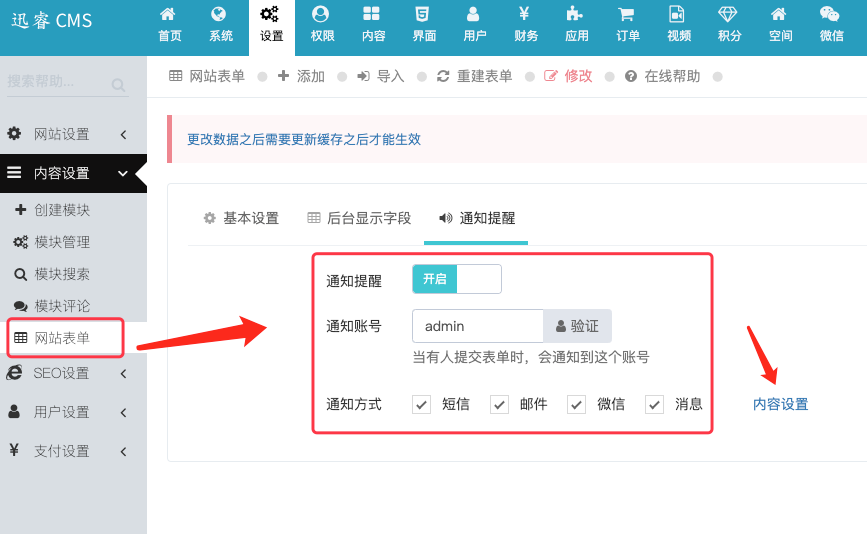Uncheck the 微信 notification checkbox
Image resolution: width=867 pixels, height=534 pixels.
click(576, 405)
